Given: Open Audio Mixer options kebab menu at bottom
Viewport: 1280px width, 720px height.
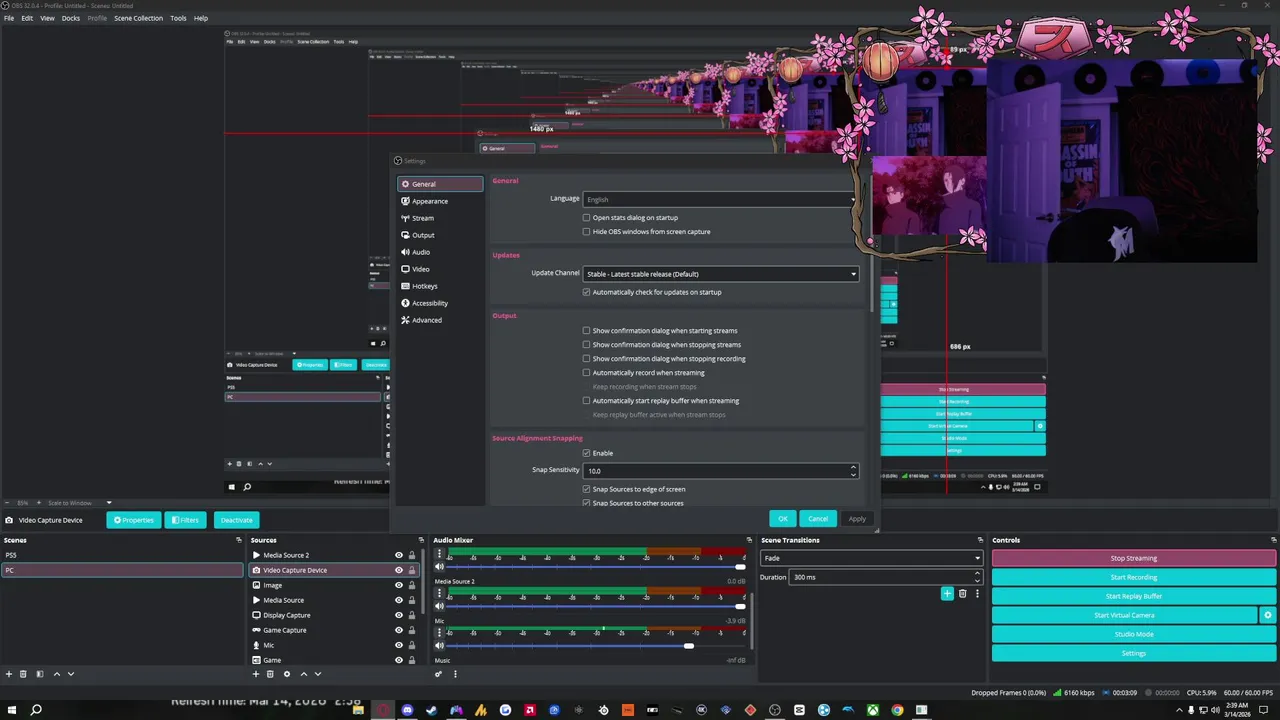Looking at the screenshot, I should [x=455, y=674].
